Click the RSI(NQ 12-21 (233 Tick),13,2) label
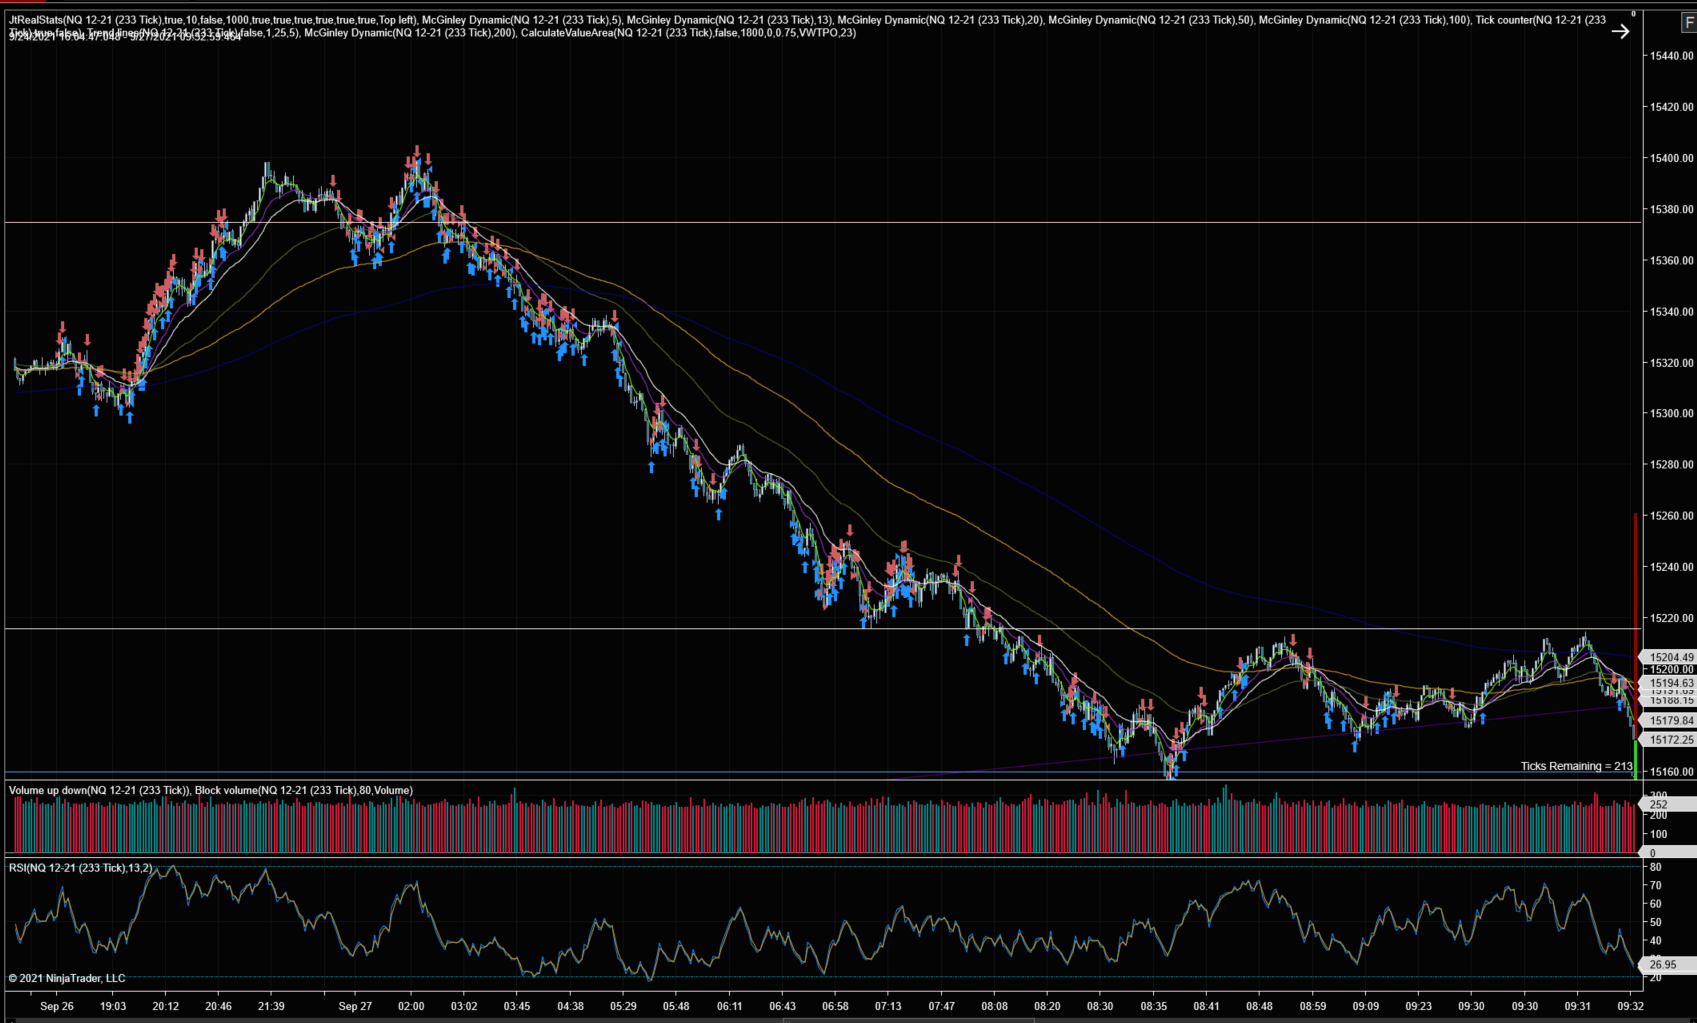Screen dimensions: 1697x1023 (81, 868)
